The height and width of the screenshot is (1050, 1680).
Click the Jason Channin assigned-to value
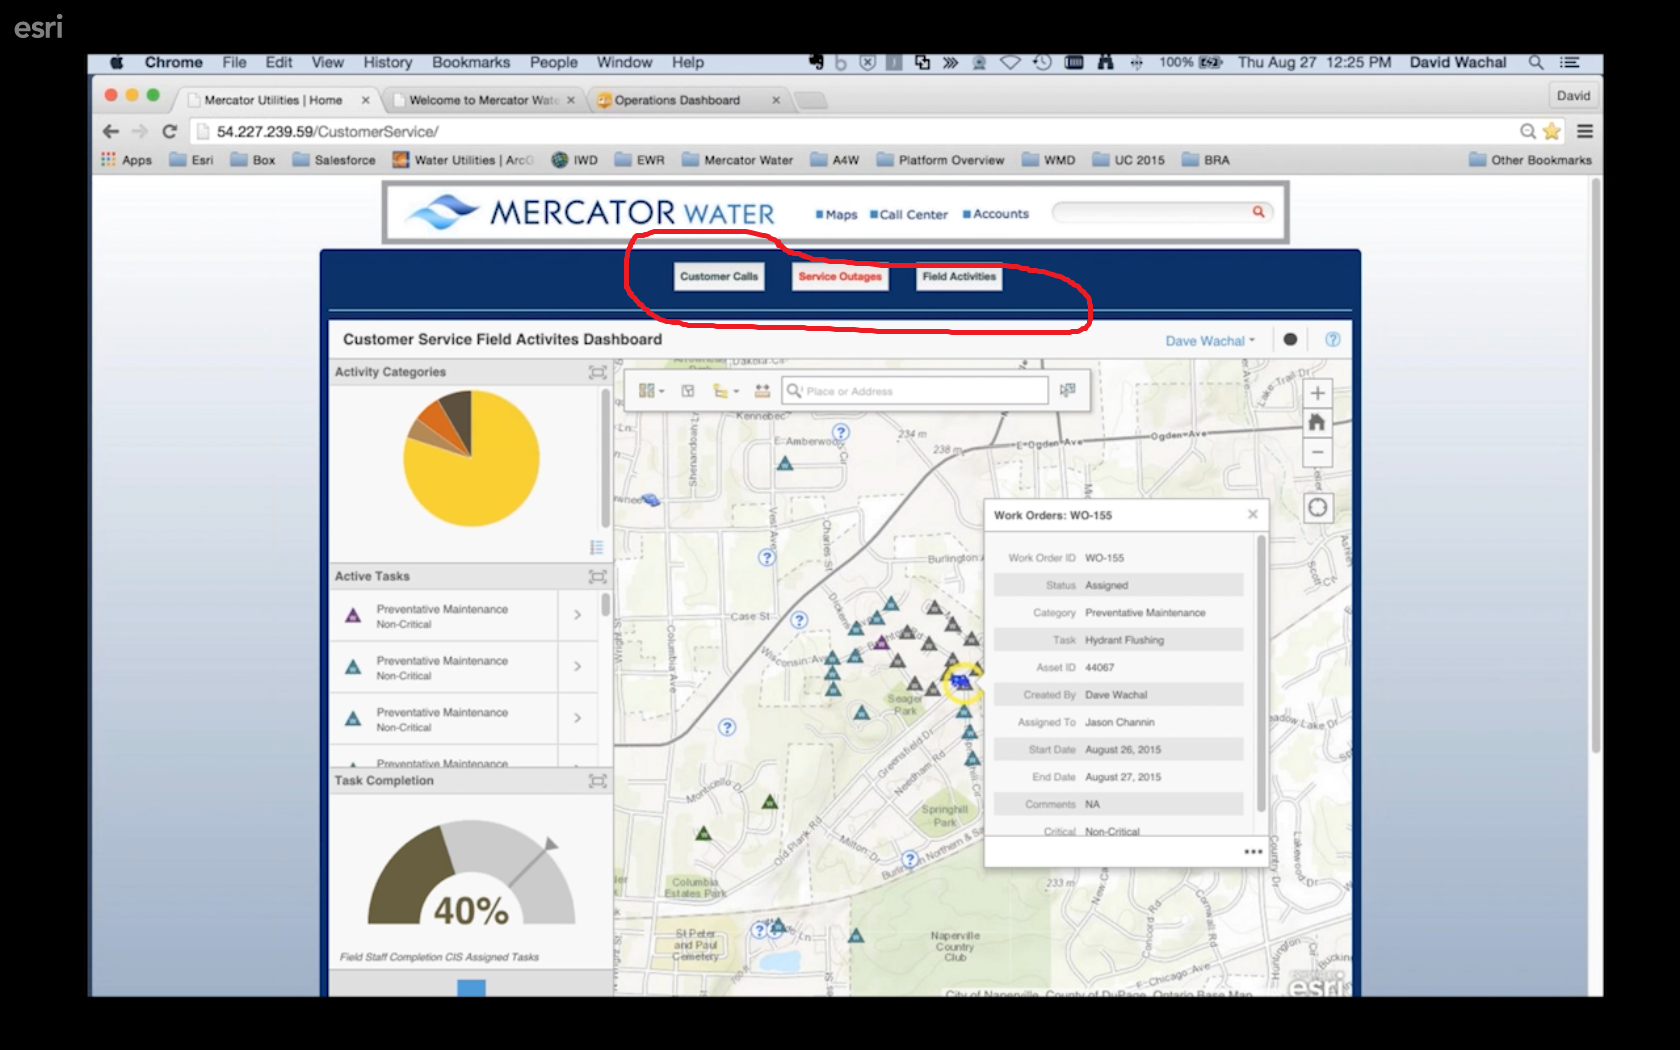(1119, 722)
